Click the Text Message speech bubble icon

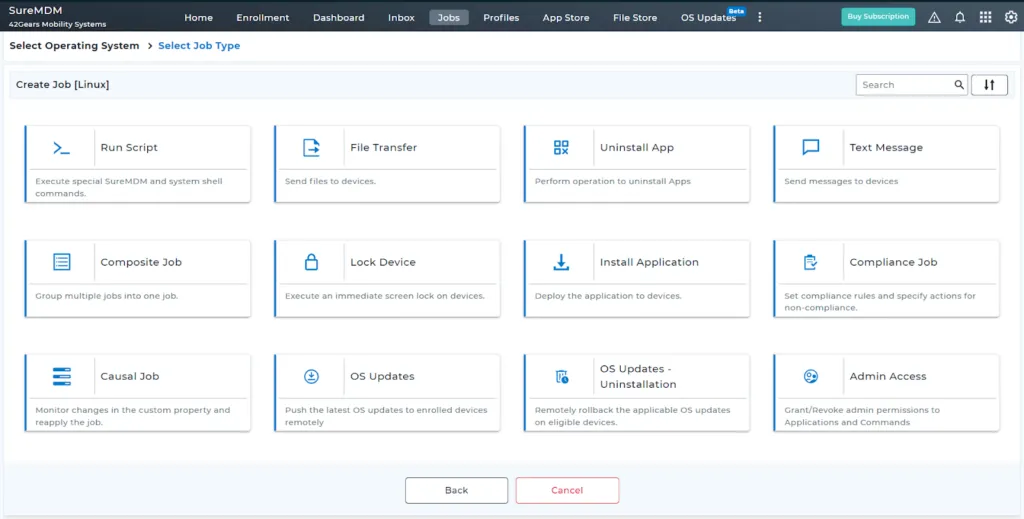click(810, 148)
